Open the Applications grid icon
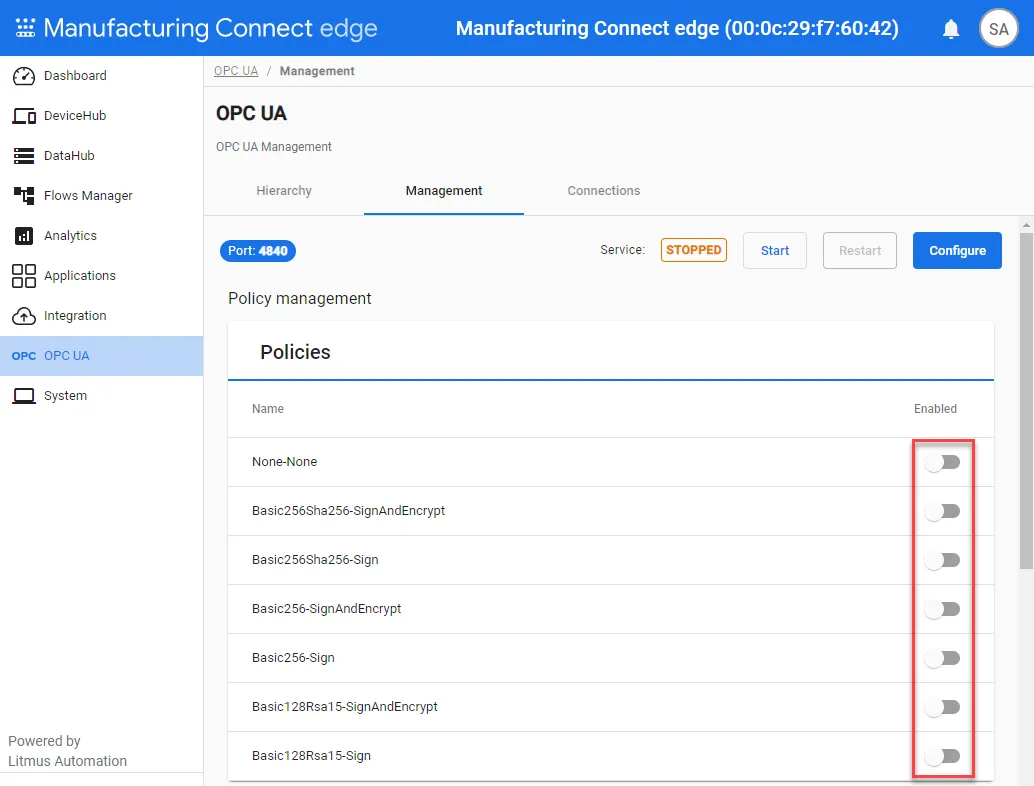The image size is (1034, 786). click(x=24, y=276)
